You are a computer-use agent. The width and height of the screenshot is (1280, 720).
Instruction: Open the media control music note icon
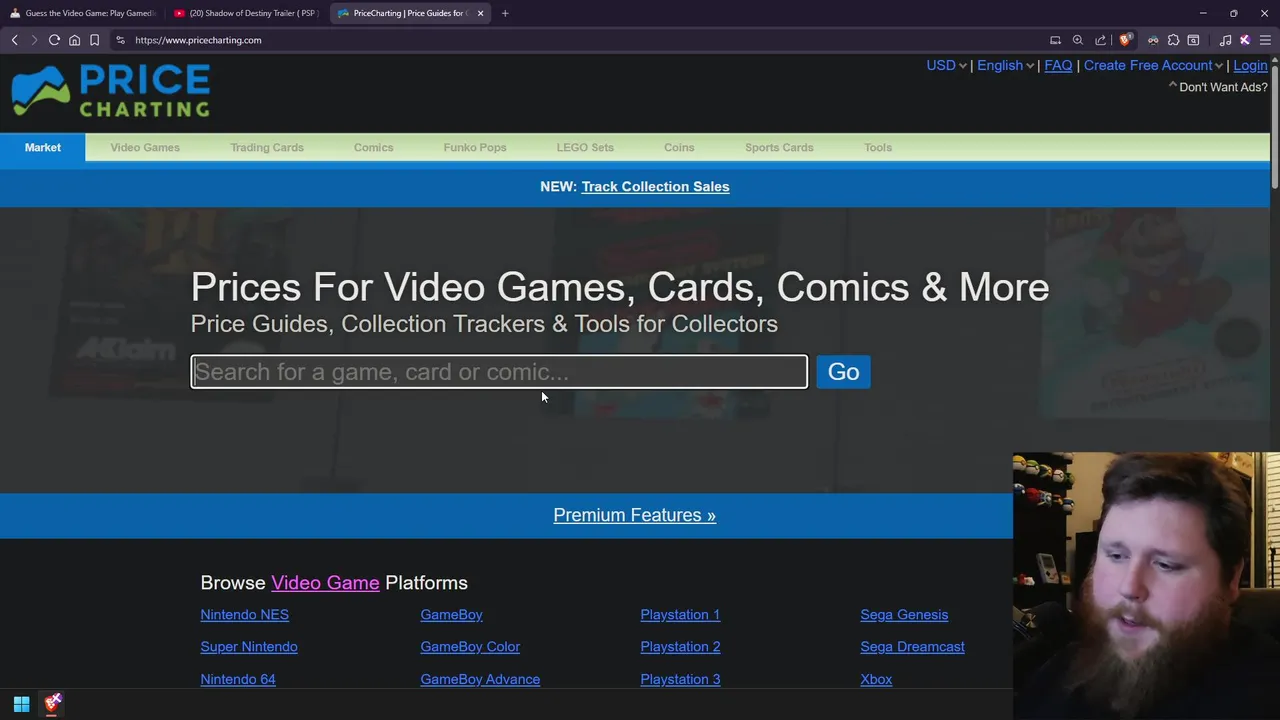pyautogui.click(x=1225, y=40)
